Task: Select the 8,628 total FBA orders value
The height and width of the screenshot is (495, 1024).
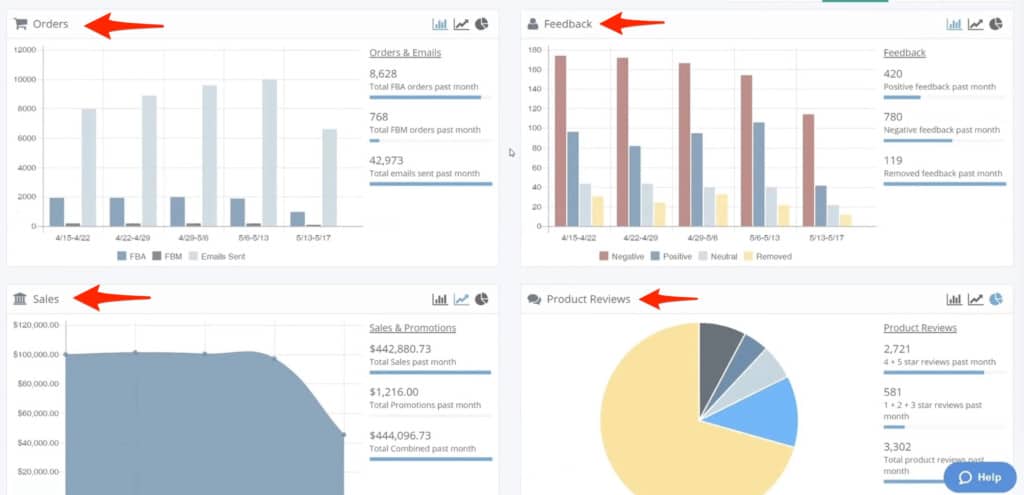Action: click(x=383, y=74)
